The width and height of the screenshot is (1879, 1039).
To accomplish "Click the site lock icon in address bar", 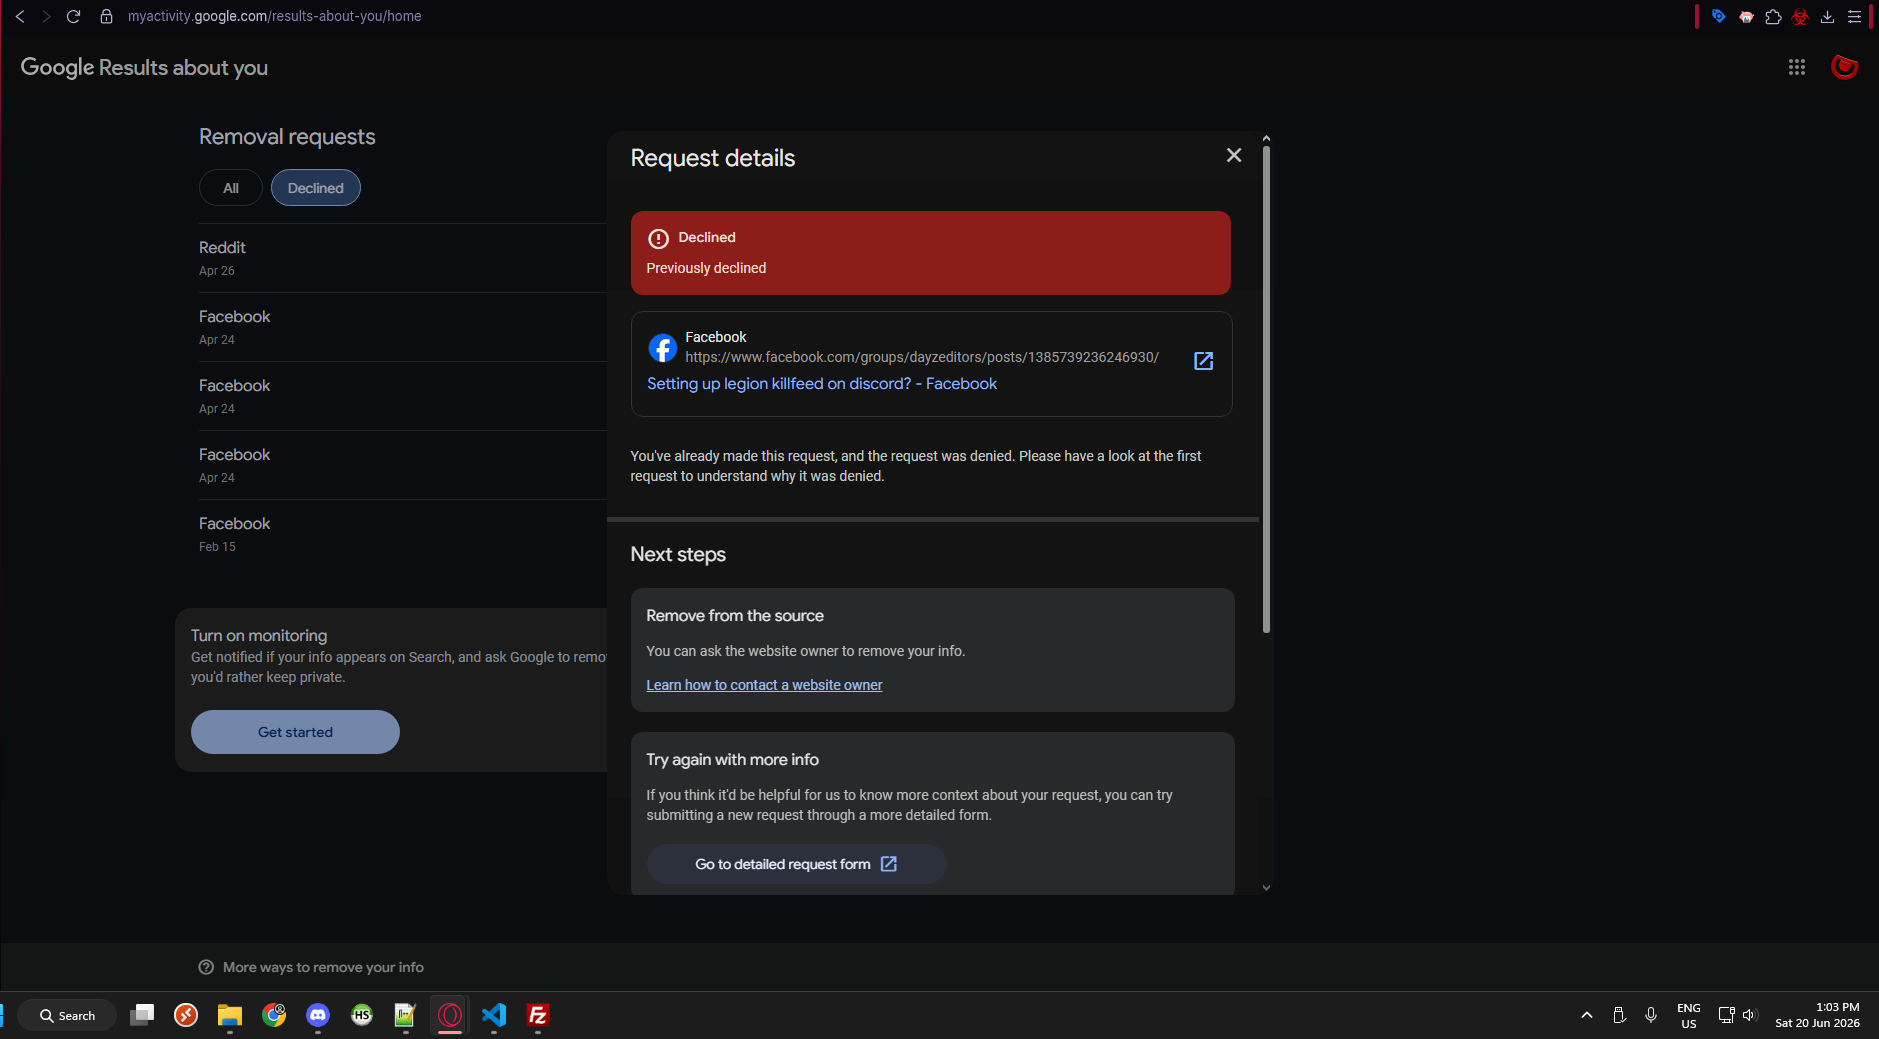I will point(106,16).
